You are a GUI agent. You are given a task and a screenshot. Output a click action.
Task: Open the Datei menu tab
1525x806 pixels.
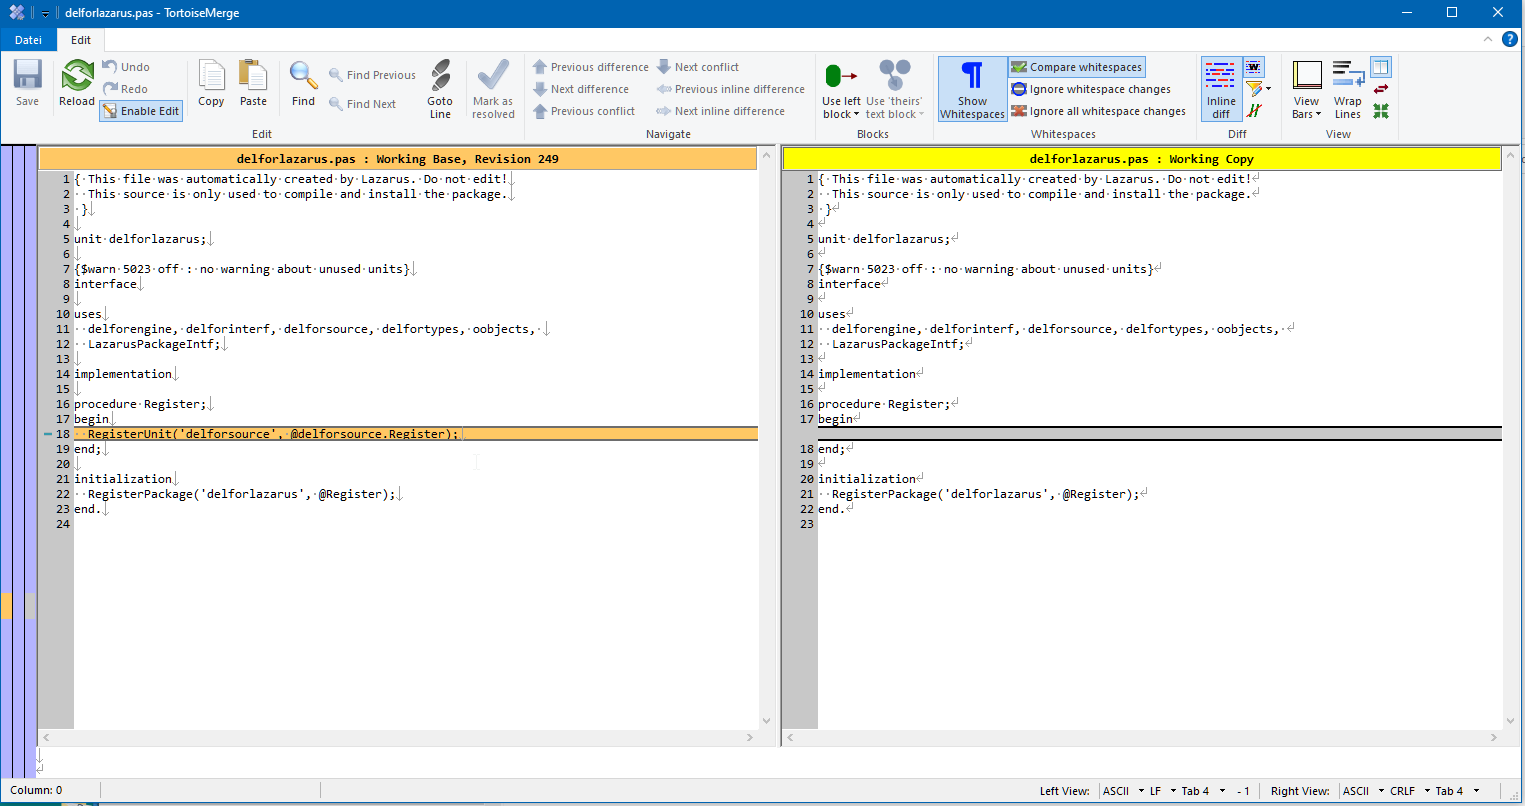point(28,40)
